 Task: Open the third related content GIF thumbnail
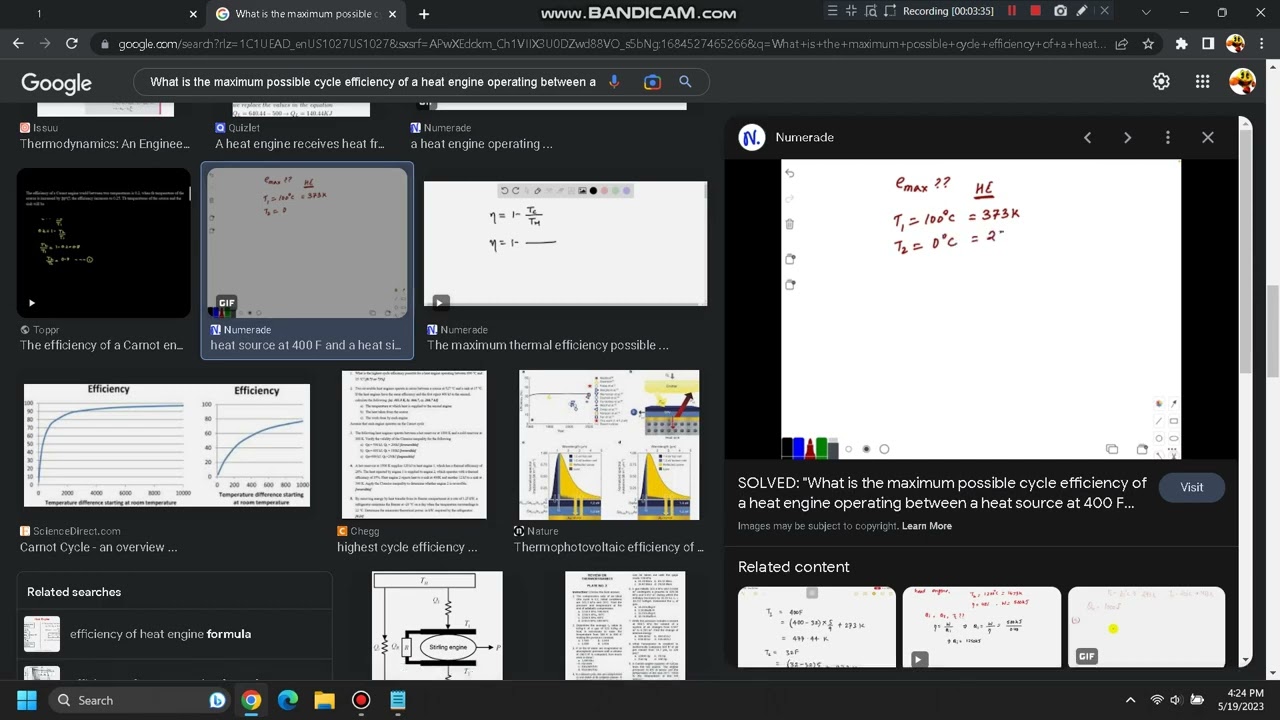click(1146, 627)
